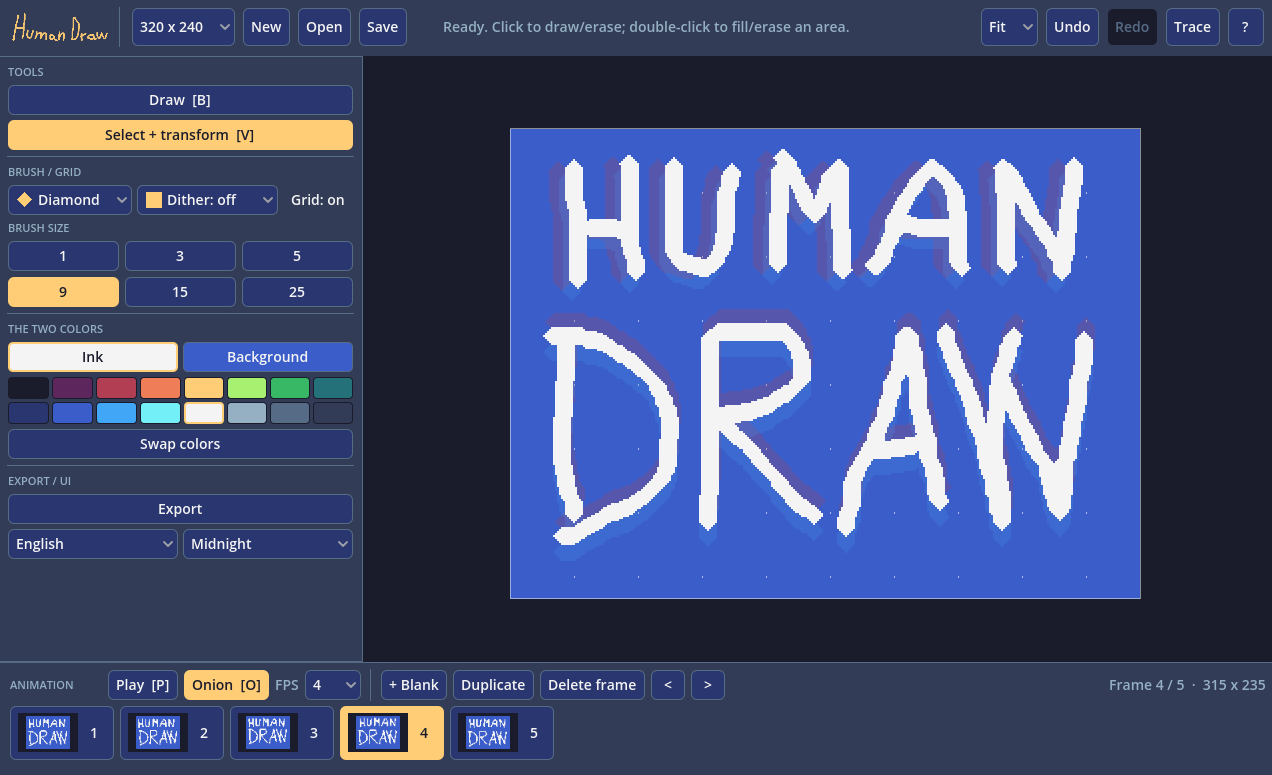Image resolution: width=1272 pixels, height=775 pixels.
Task: Pick the crimson red palette swatch
Action: [116, 388]
